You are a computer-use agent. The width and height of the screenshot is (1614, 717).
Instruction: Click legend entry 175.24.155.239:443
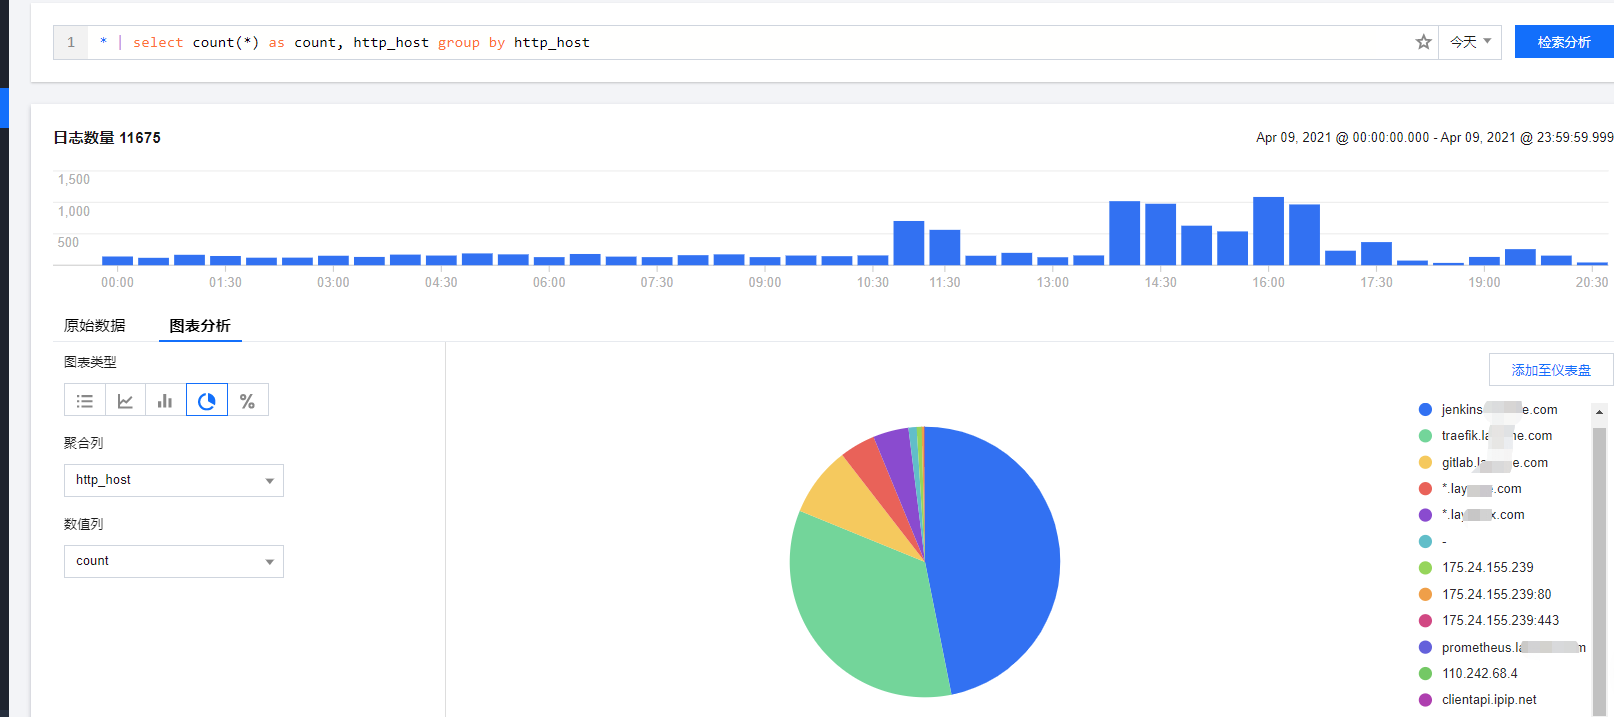pyautogui.click(x=1490, y=620)
